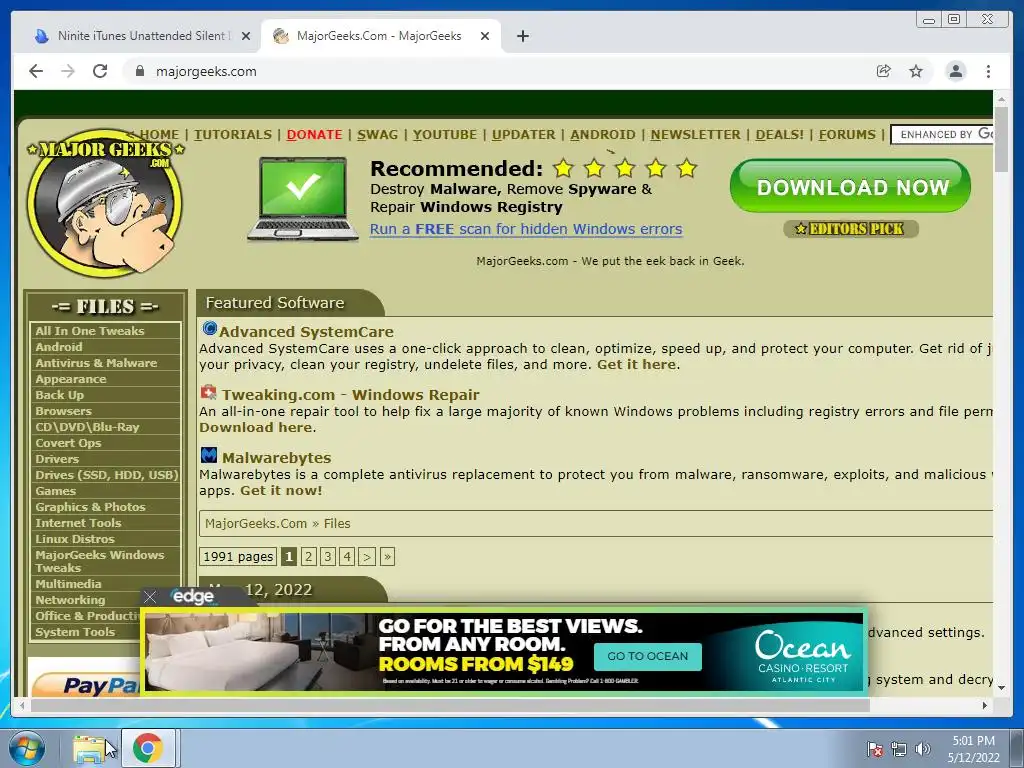The image size is (1024, 768).
Task: Click the next page > button
Action: (367, 557)
